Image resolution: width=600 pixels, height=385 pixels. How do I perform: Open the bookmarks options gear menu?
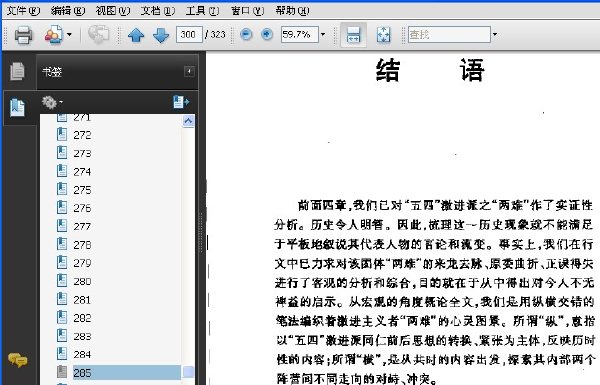pos(52,102)
